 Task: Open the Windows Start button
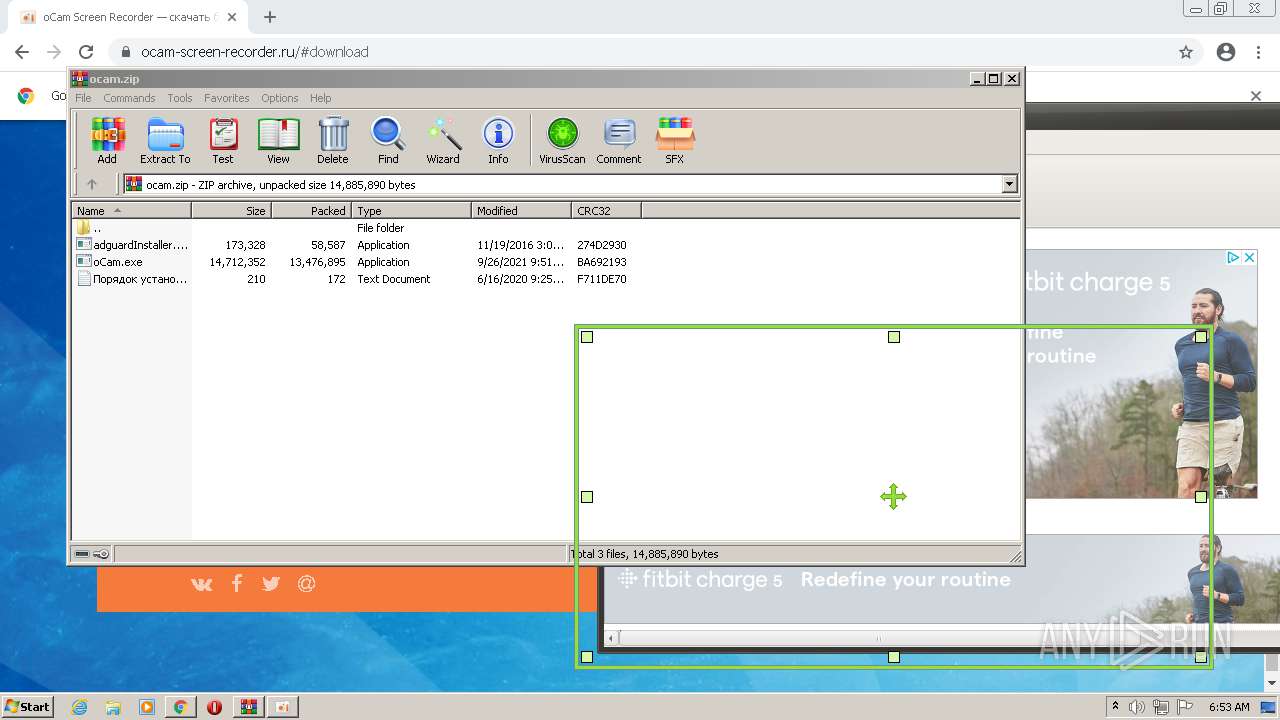click(x=27, y=706)
